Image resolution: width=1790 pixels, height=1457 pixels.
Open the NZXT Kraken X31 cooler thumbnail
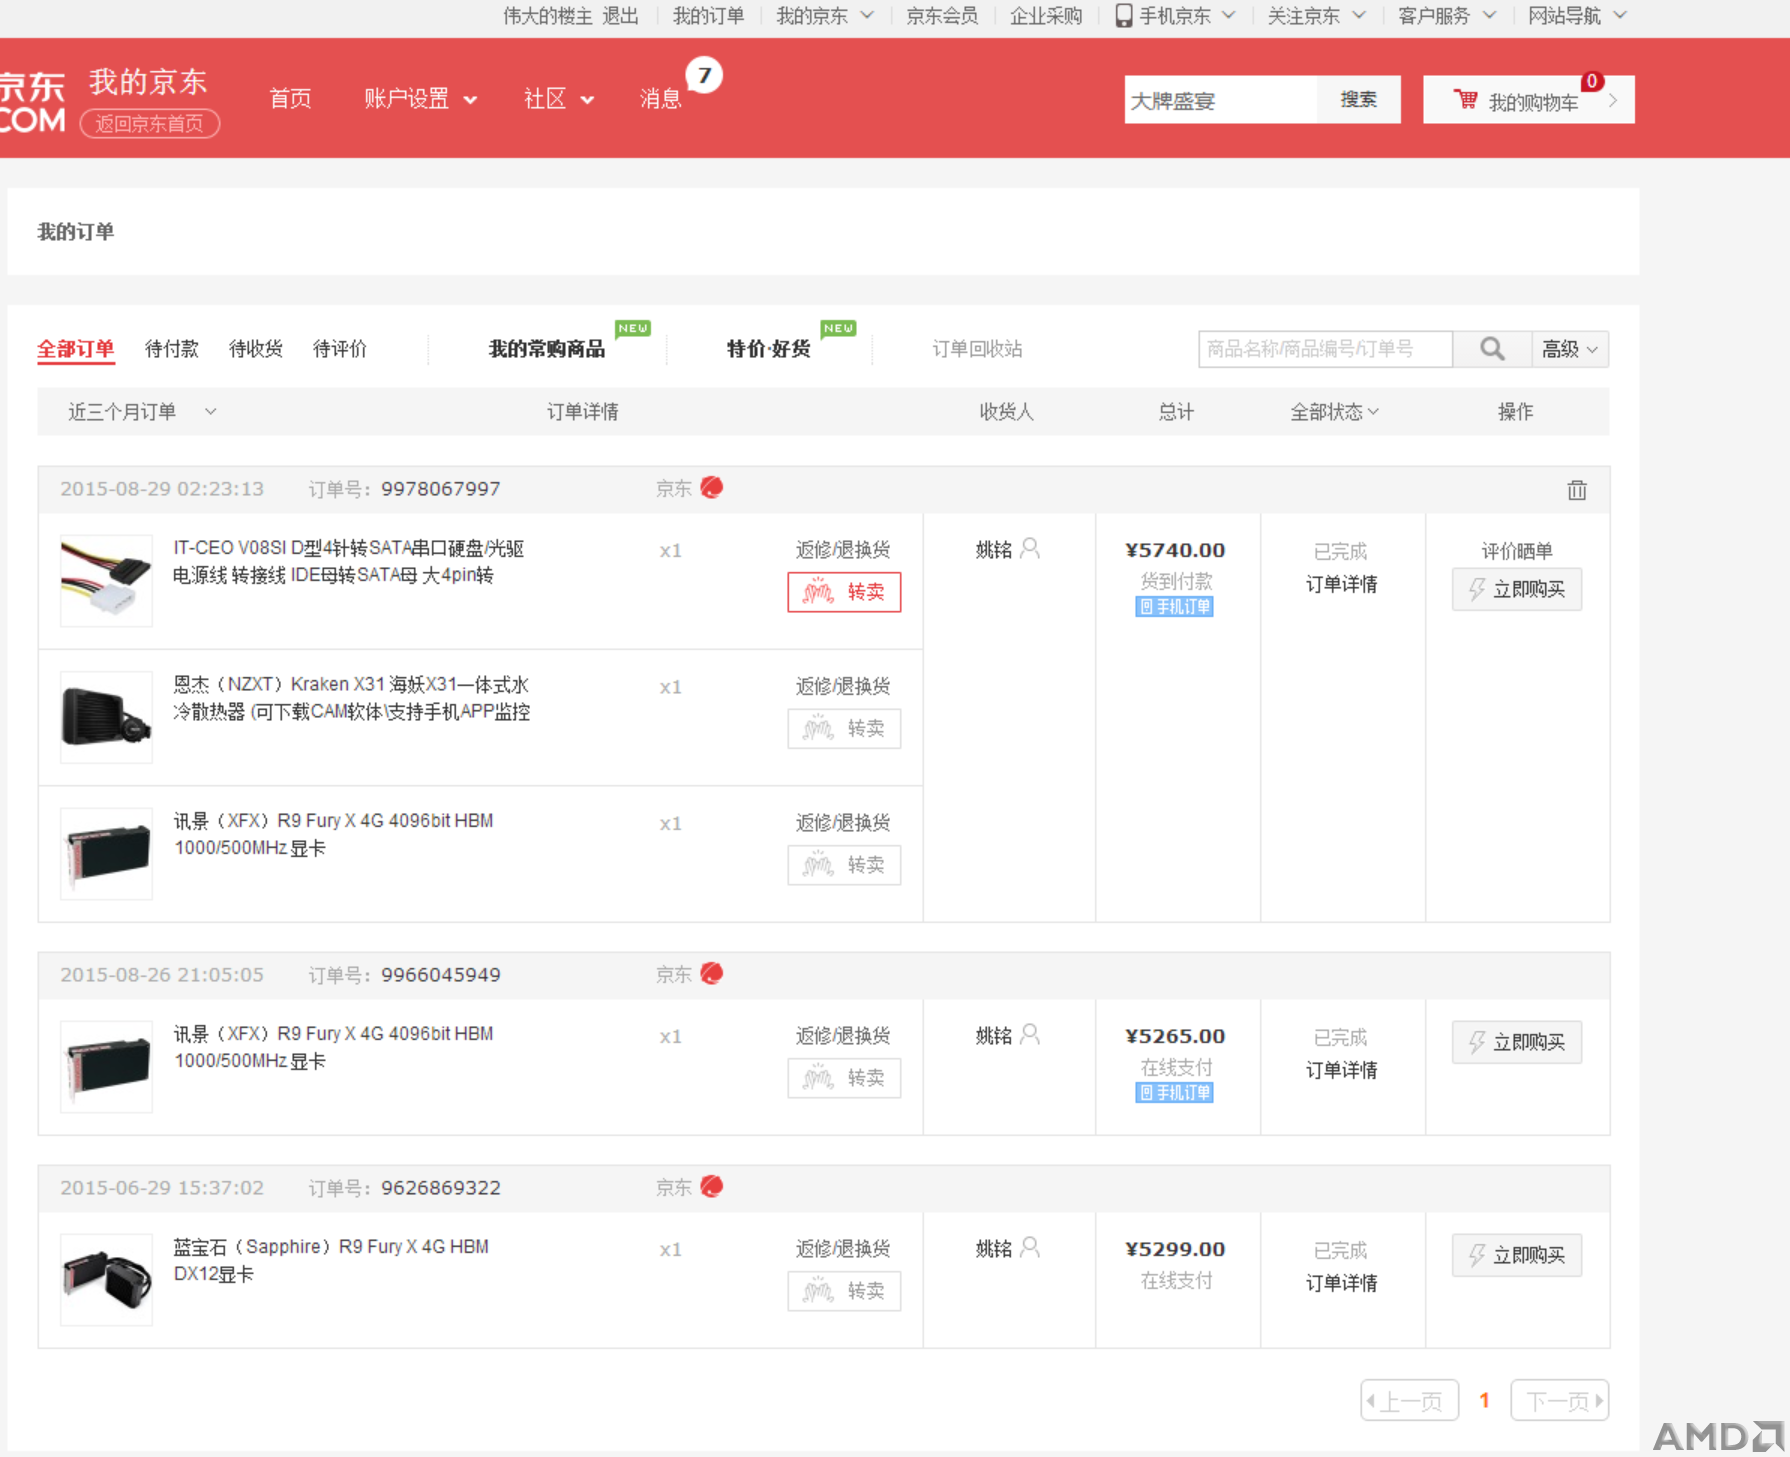(x=106, y=717)
